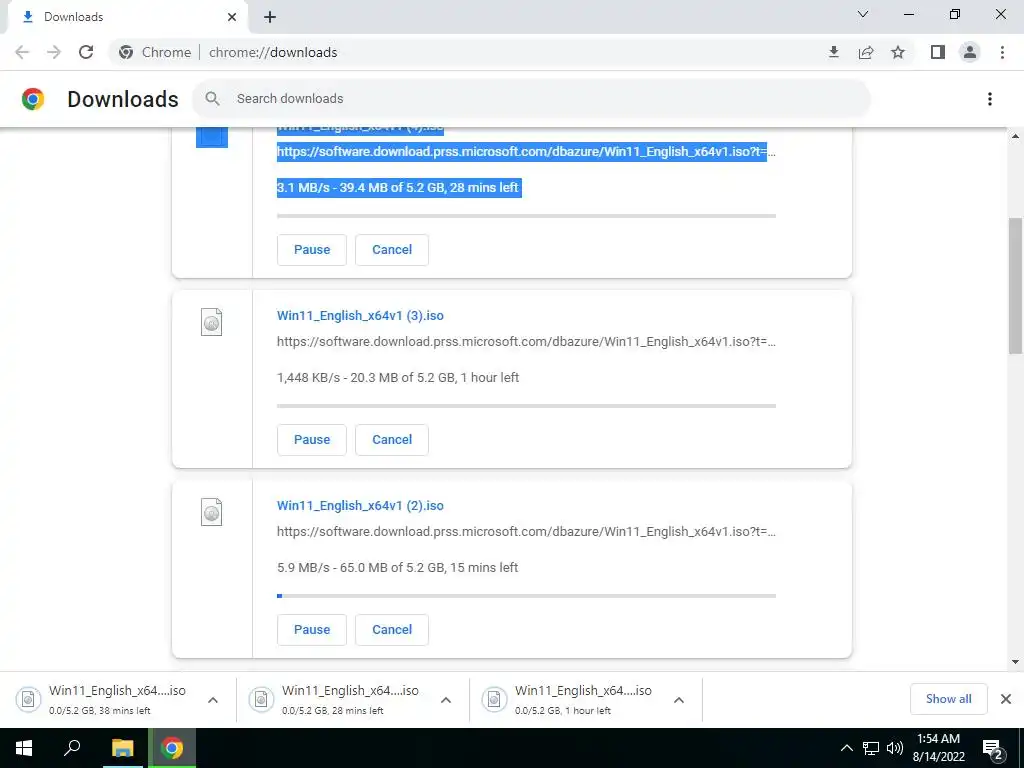Image resolution: width=1024 pixels, height=768 pixels.
Task: Pause the 28 mins left download
Action: 312,249
